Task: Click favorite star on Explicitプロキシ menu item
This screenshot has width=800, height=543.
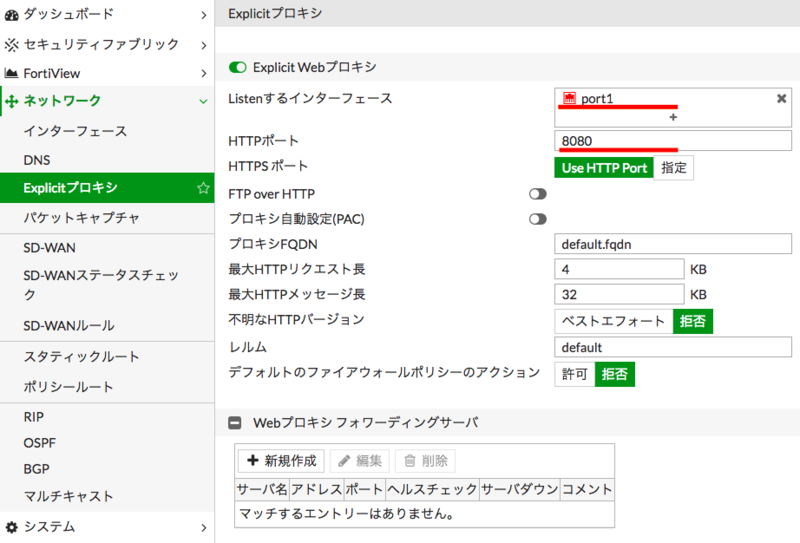Action: (x=203, y=188)
